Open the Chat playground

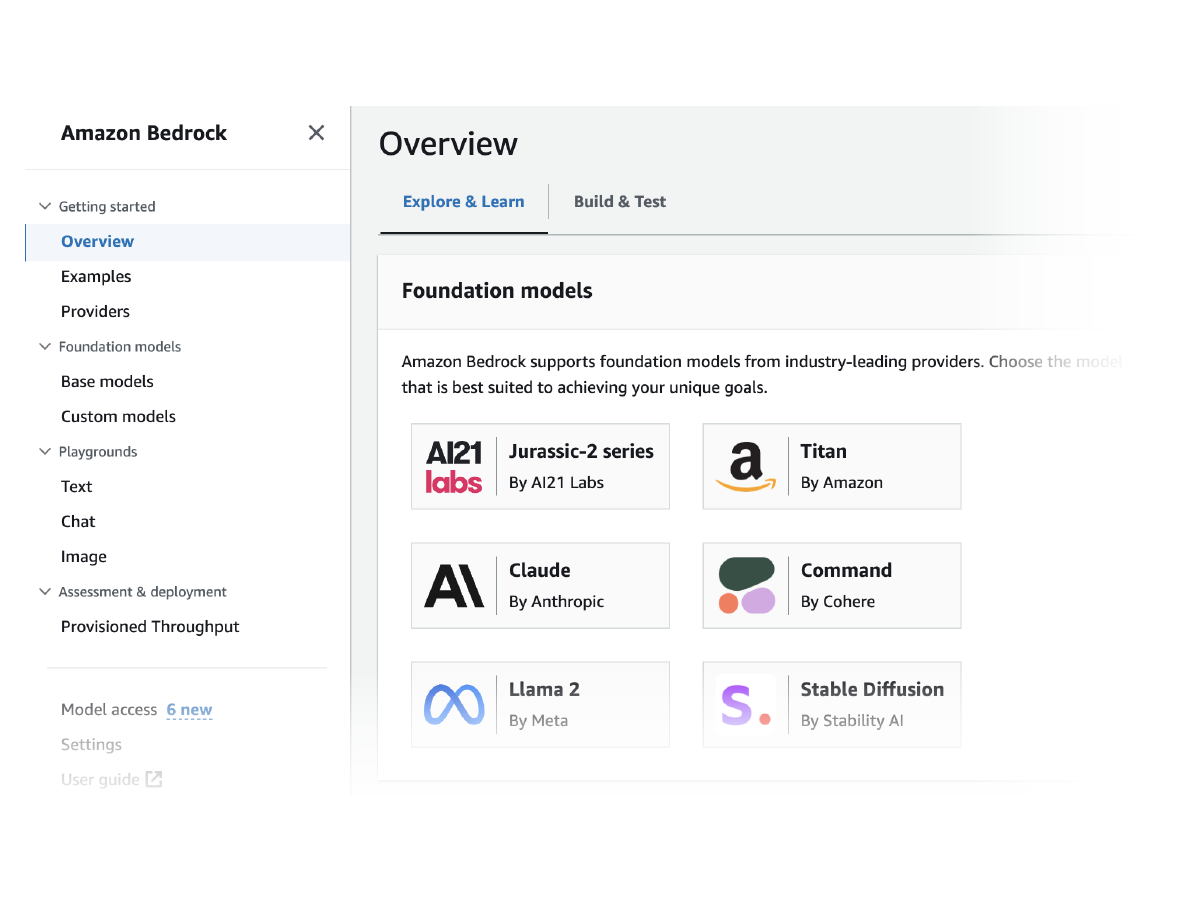tap(78, 521)
